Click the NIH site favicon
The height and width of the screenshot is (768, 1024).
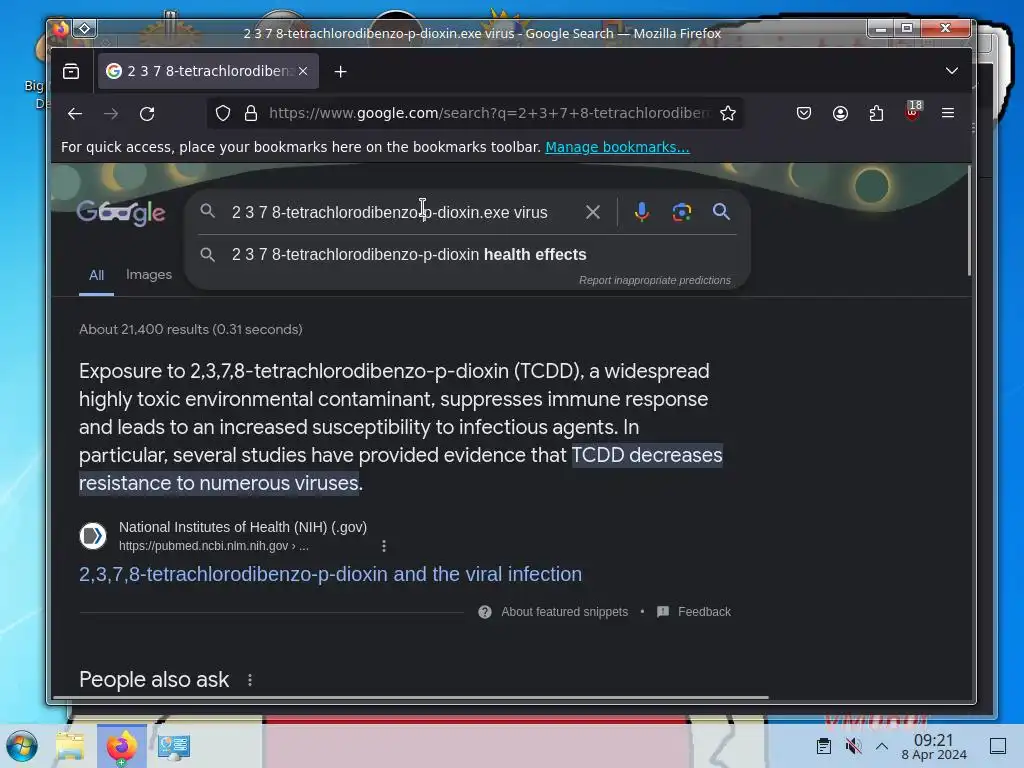(93, 536)
